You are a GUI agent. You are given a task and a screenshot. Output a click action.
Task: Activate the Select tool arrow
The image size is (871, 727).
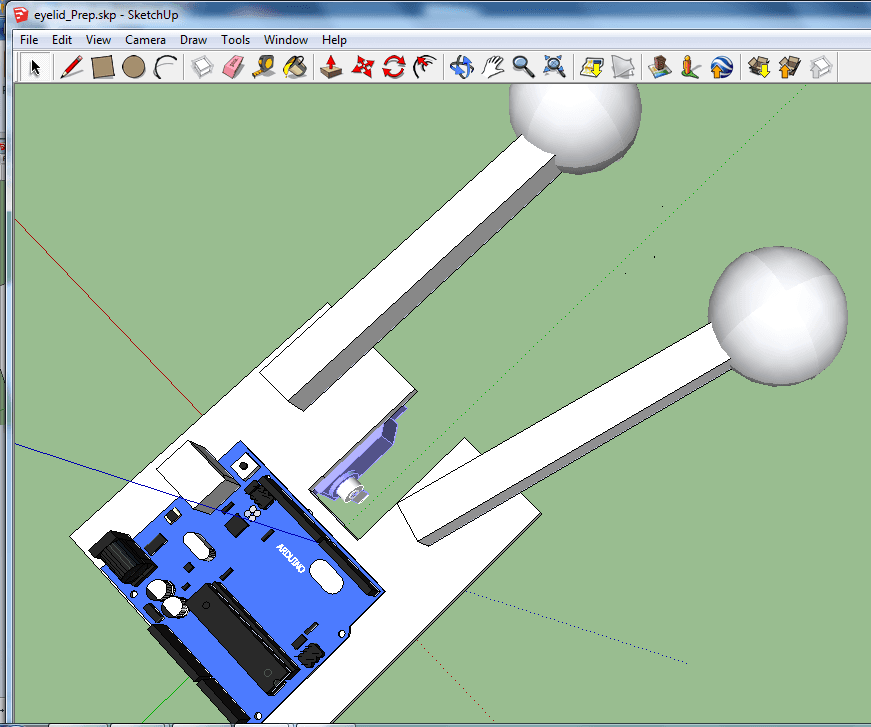pos(34,66)
